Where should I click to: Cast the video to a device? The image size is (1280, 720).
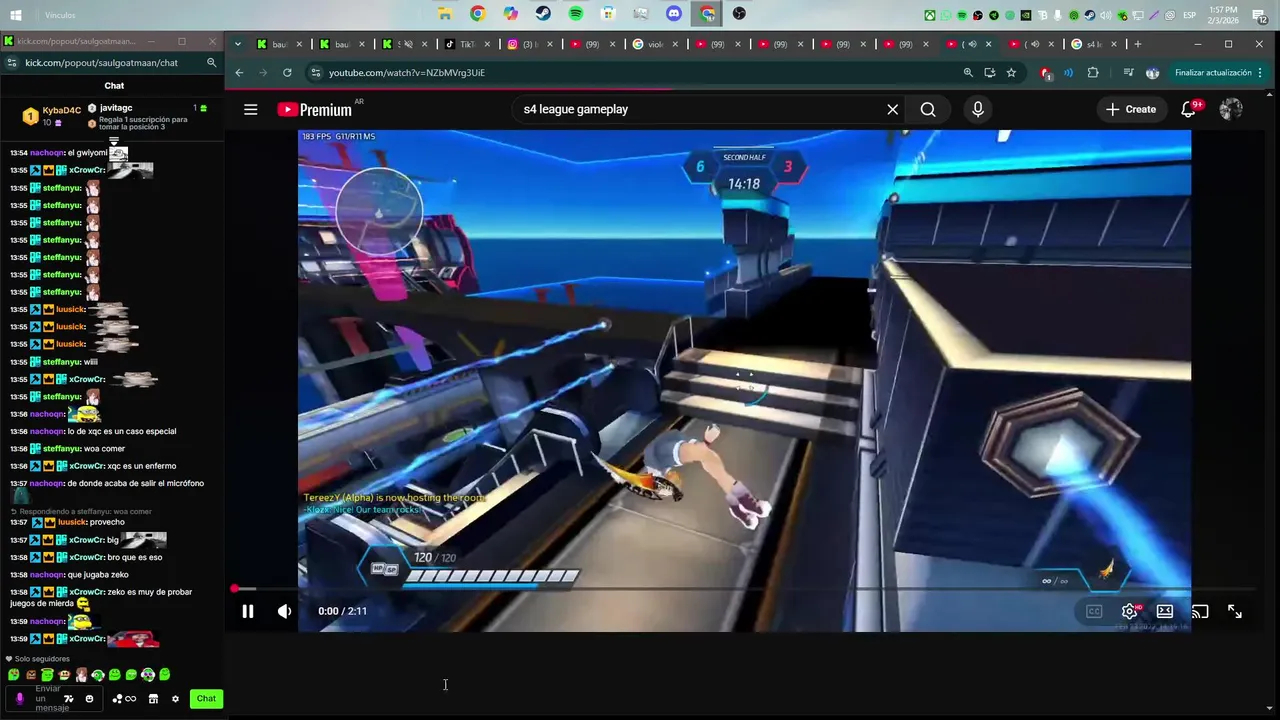pyautogui.click(x=1200, y=611)
